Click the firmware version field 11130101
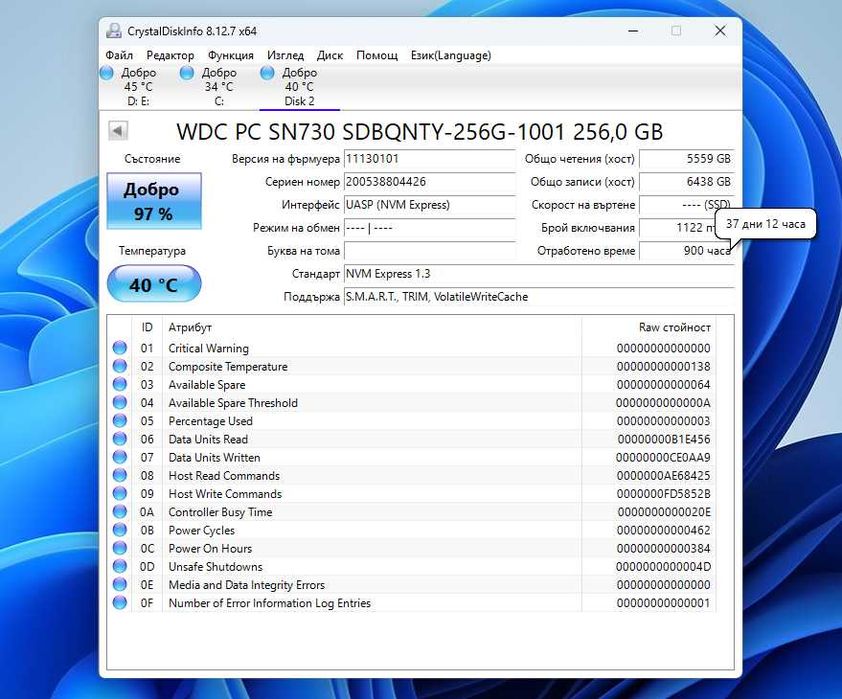Image resolution: width=842 pixels, height=699 pixels. [430, 159]
